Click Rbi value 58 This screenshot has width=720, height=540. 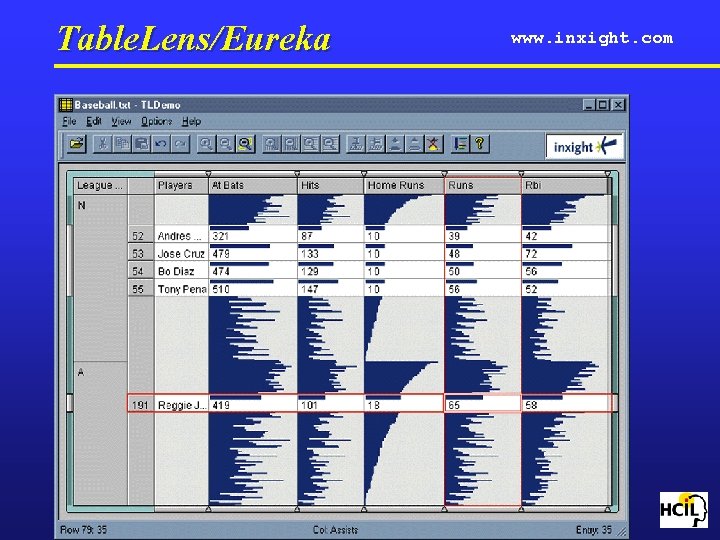pos(531,405)
